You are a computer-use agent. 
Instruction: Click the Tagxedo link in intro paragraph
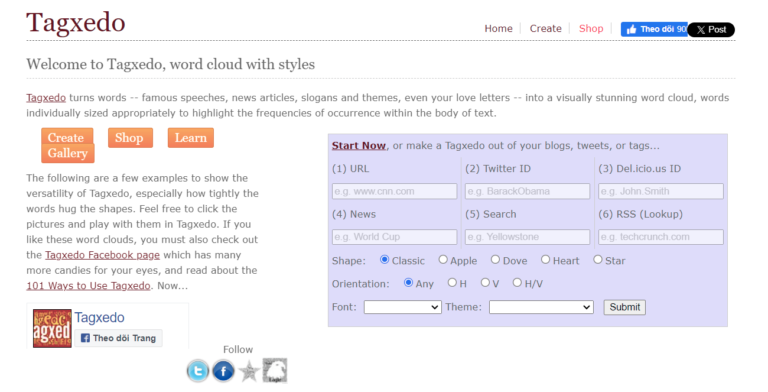point(46,98)
